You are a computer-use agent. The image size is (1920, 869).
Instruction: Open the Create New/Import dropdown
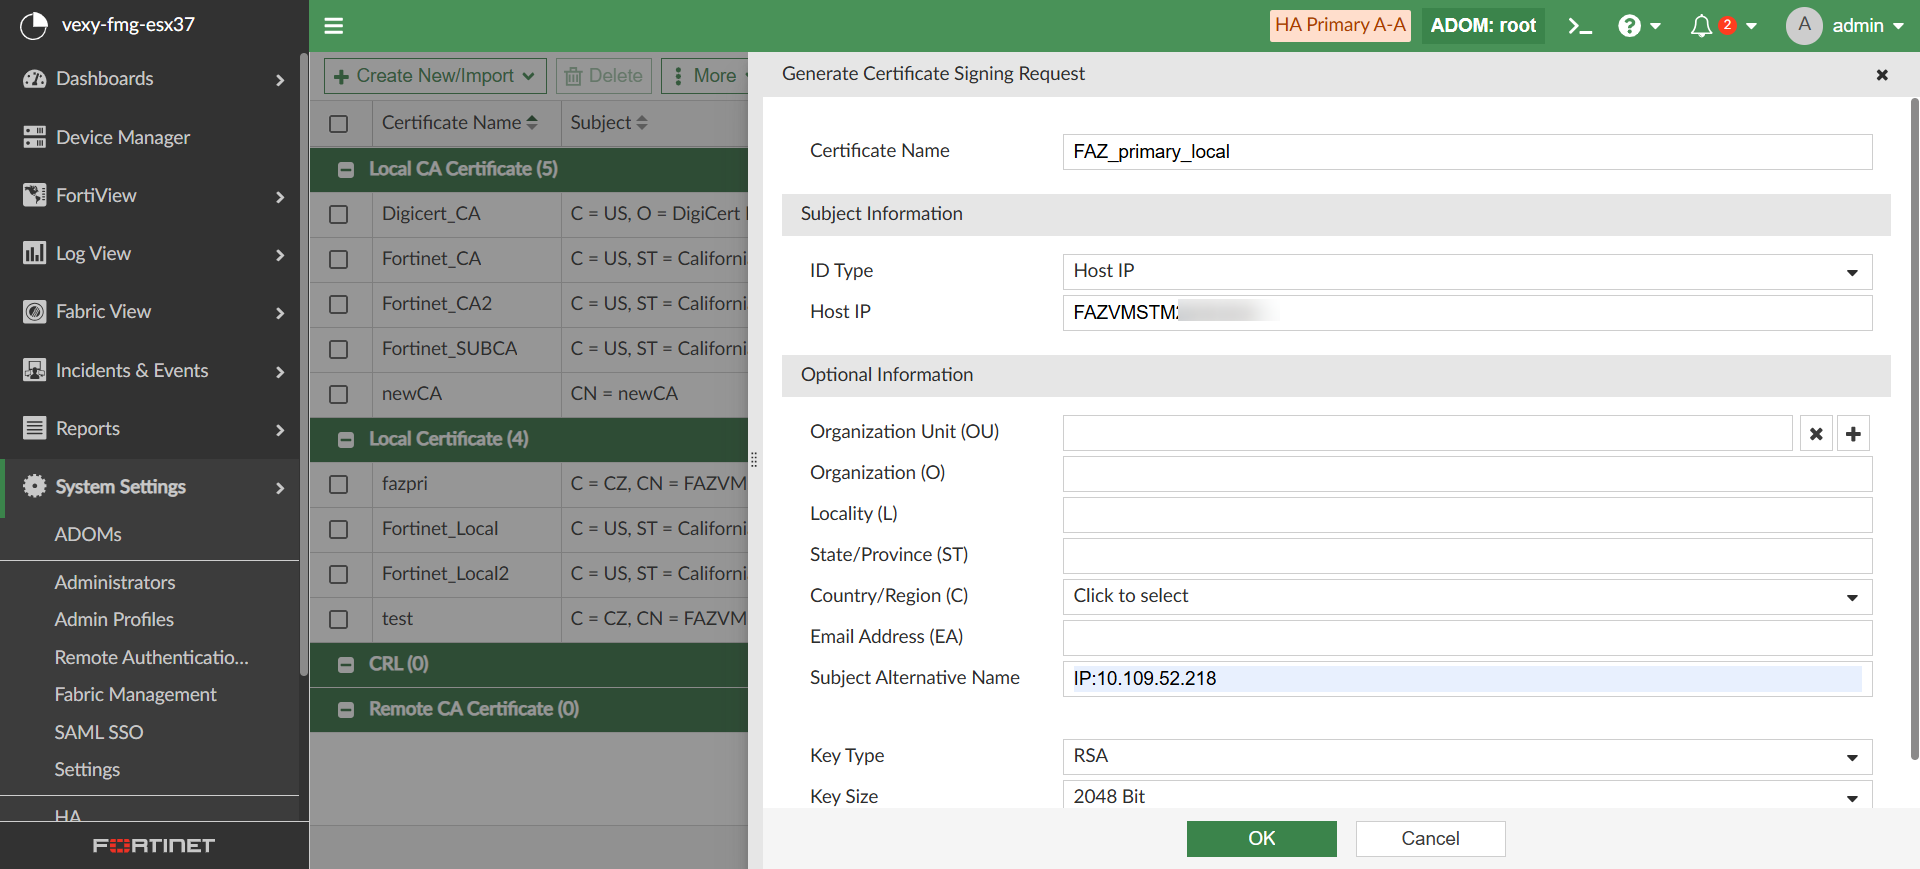point(435,76)
